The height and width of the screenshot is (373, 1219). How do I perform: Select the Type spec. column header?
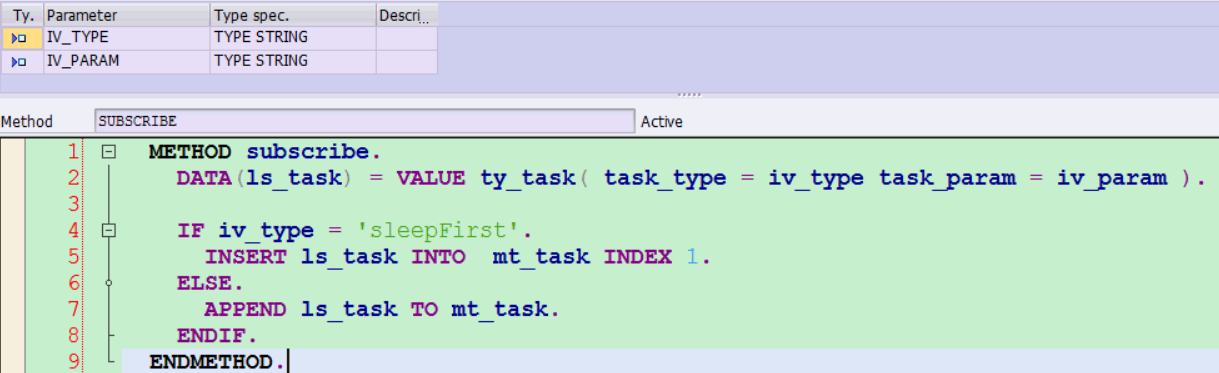click(x=293, y=16)
